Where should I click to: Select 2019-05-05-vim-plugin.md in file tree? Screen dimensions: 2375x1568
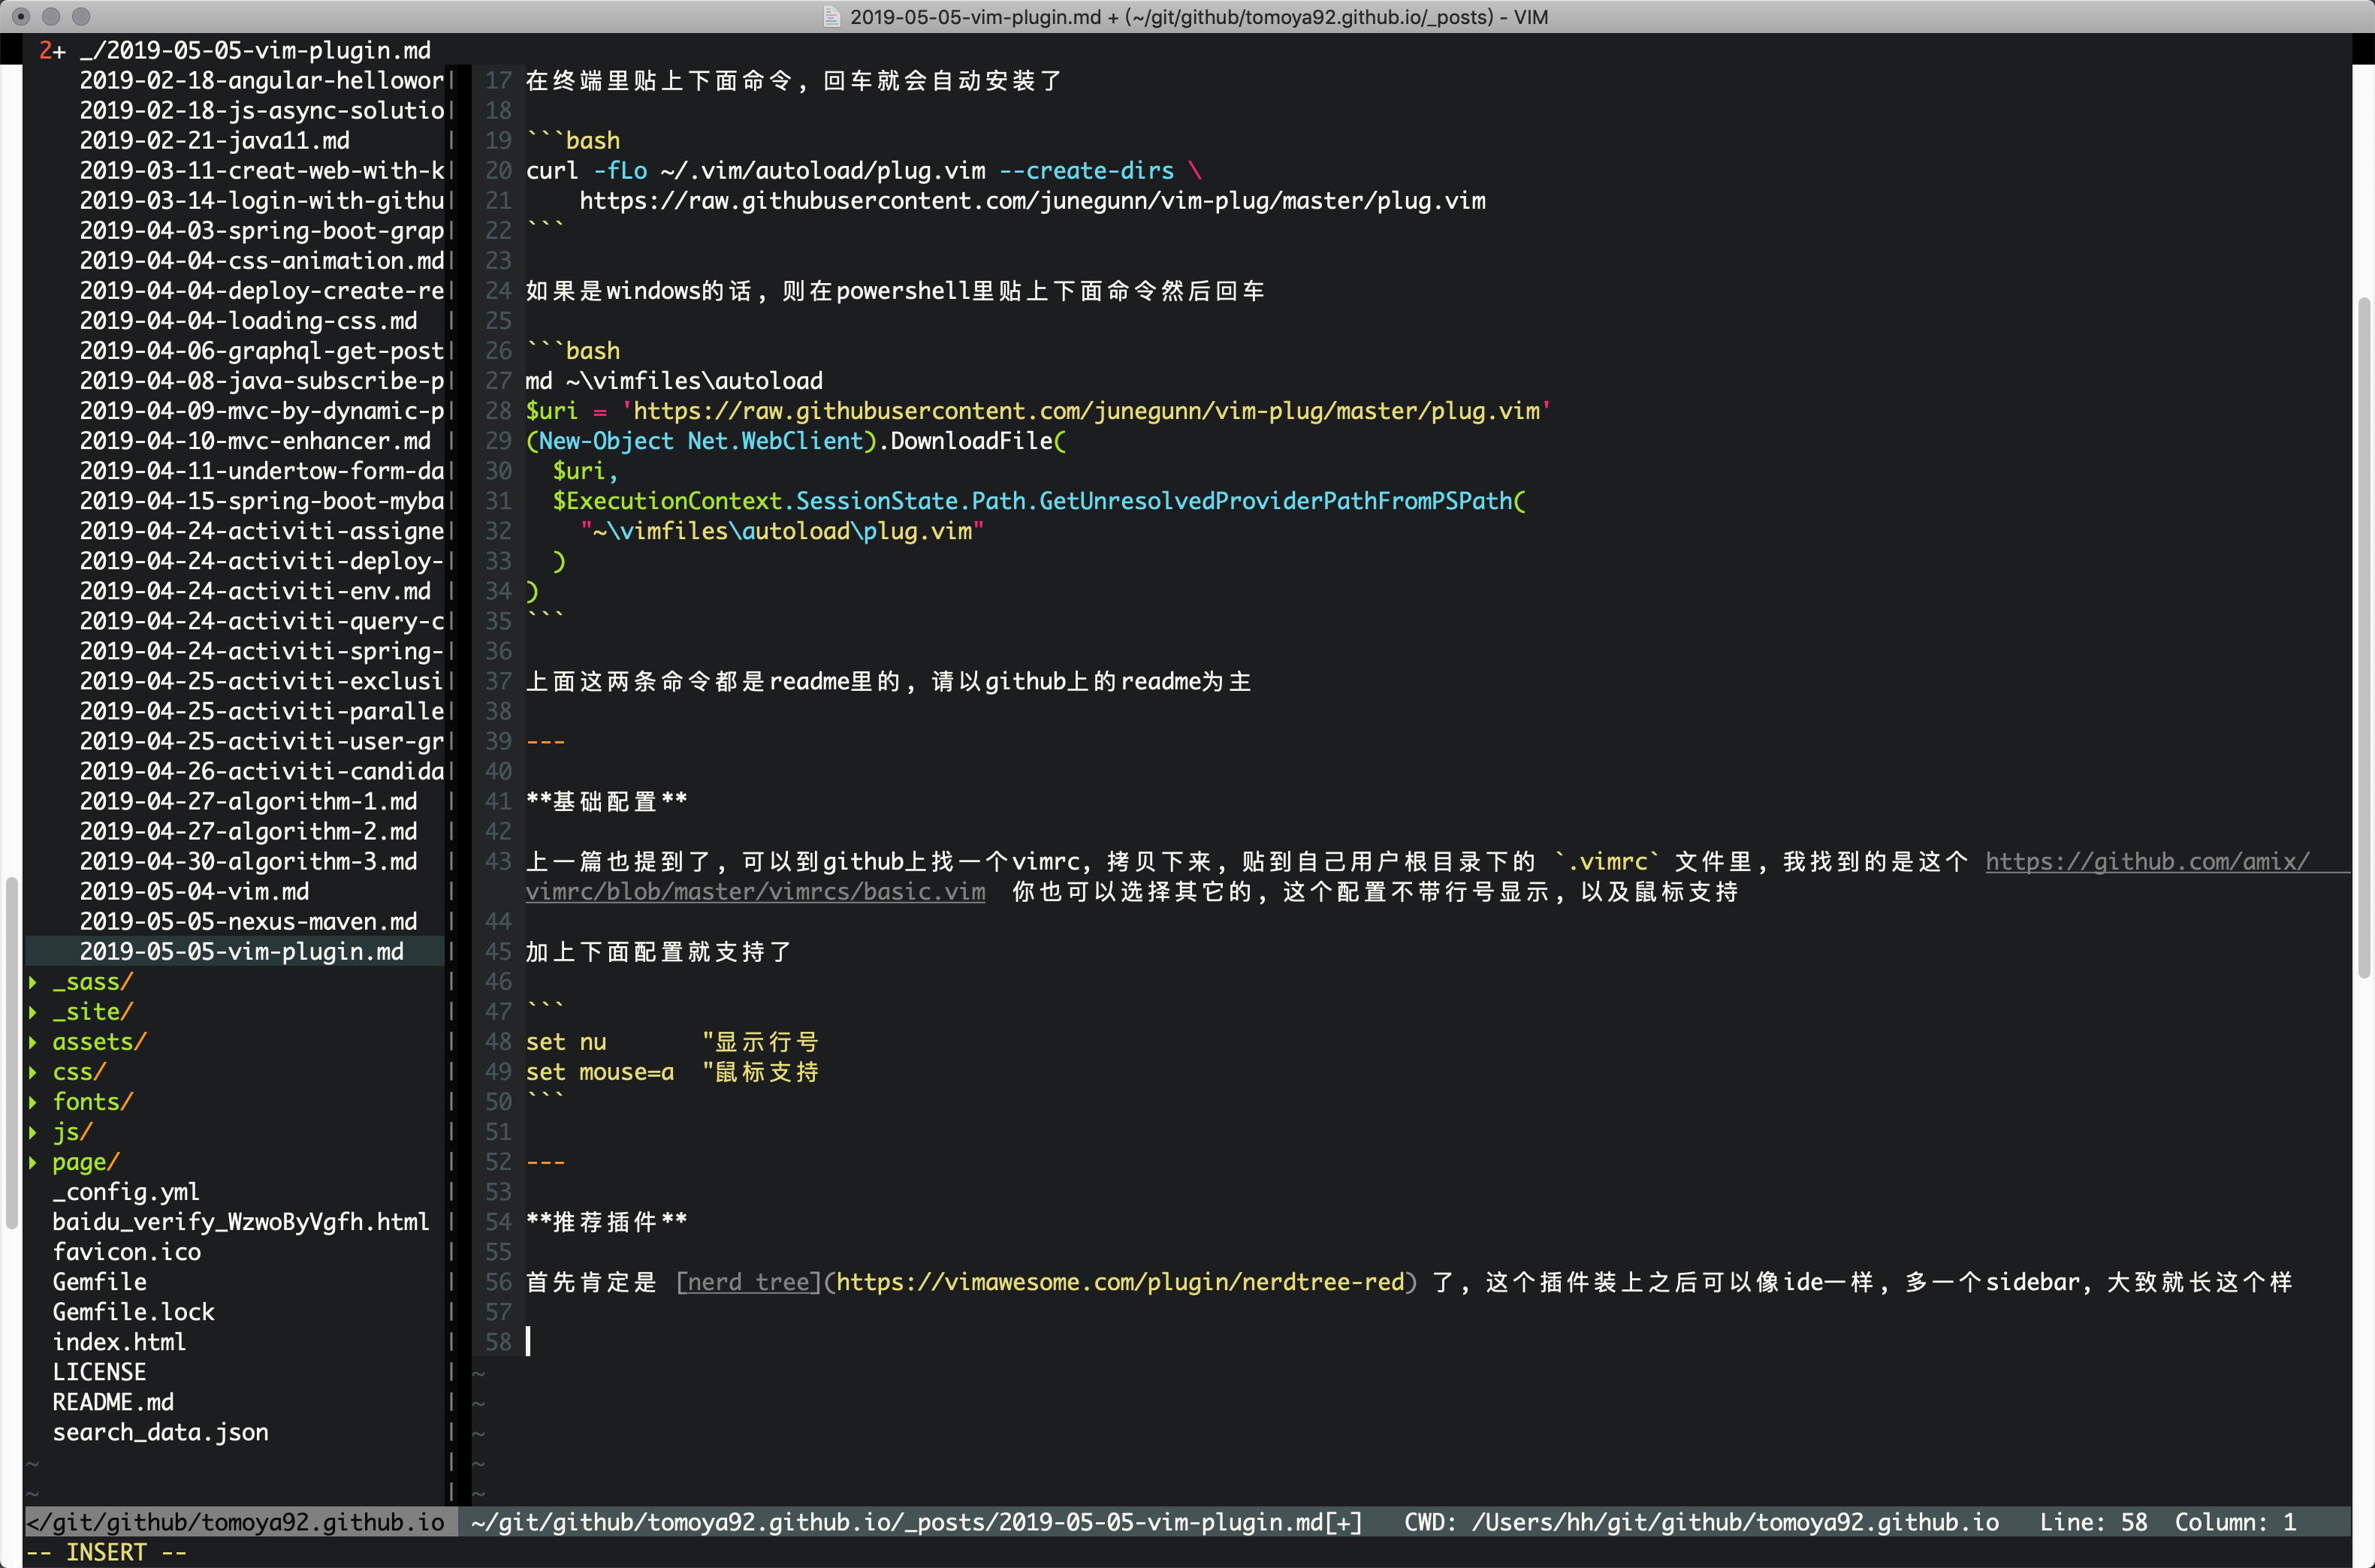(x=241, y=951)
